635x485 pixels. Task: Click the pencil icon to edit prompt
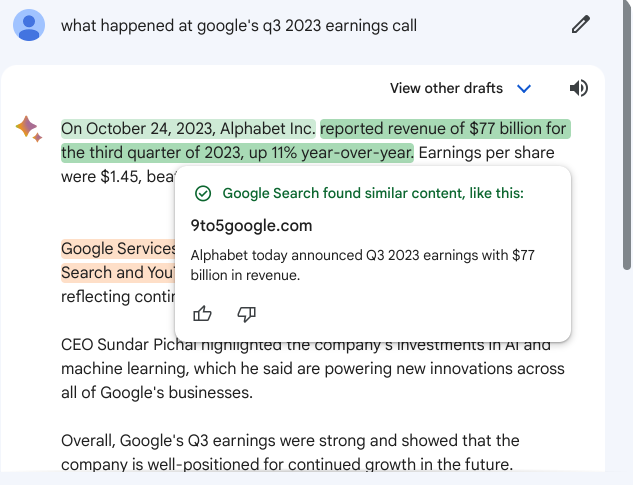point(581,25)
